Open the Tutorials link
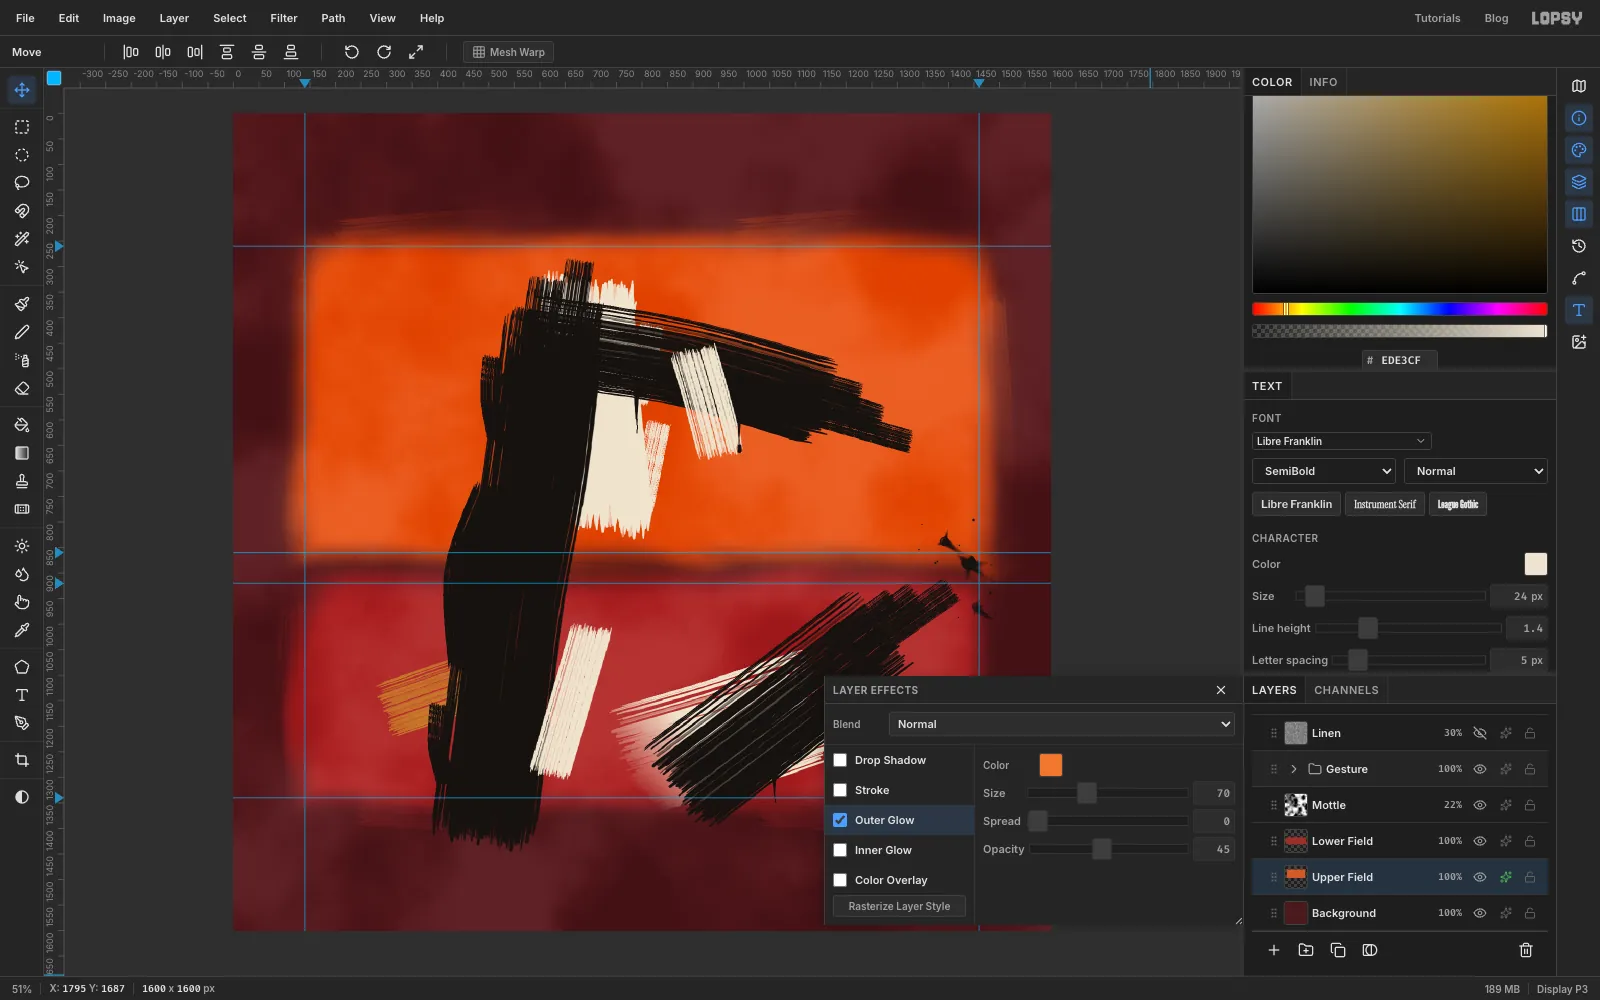1600x1000 pixels. pyautogui.click(x=1437, y=18)
